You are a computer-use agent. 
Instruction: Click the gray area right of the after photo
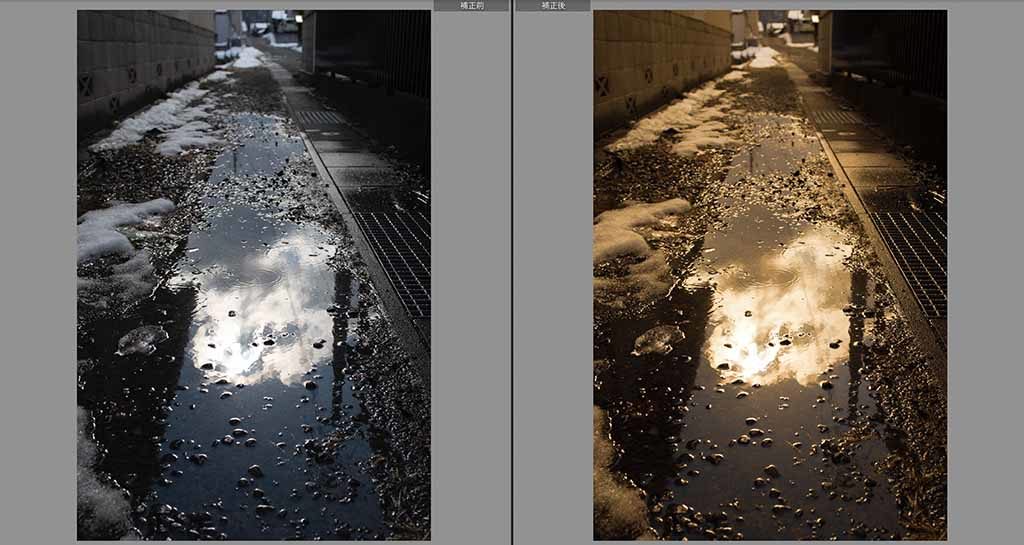click(x=985, y=272)
